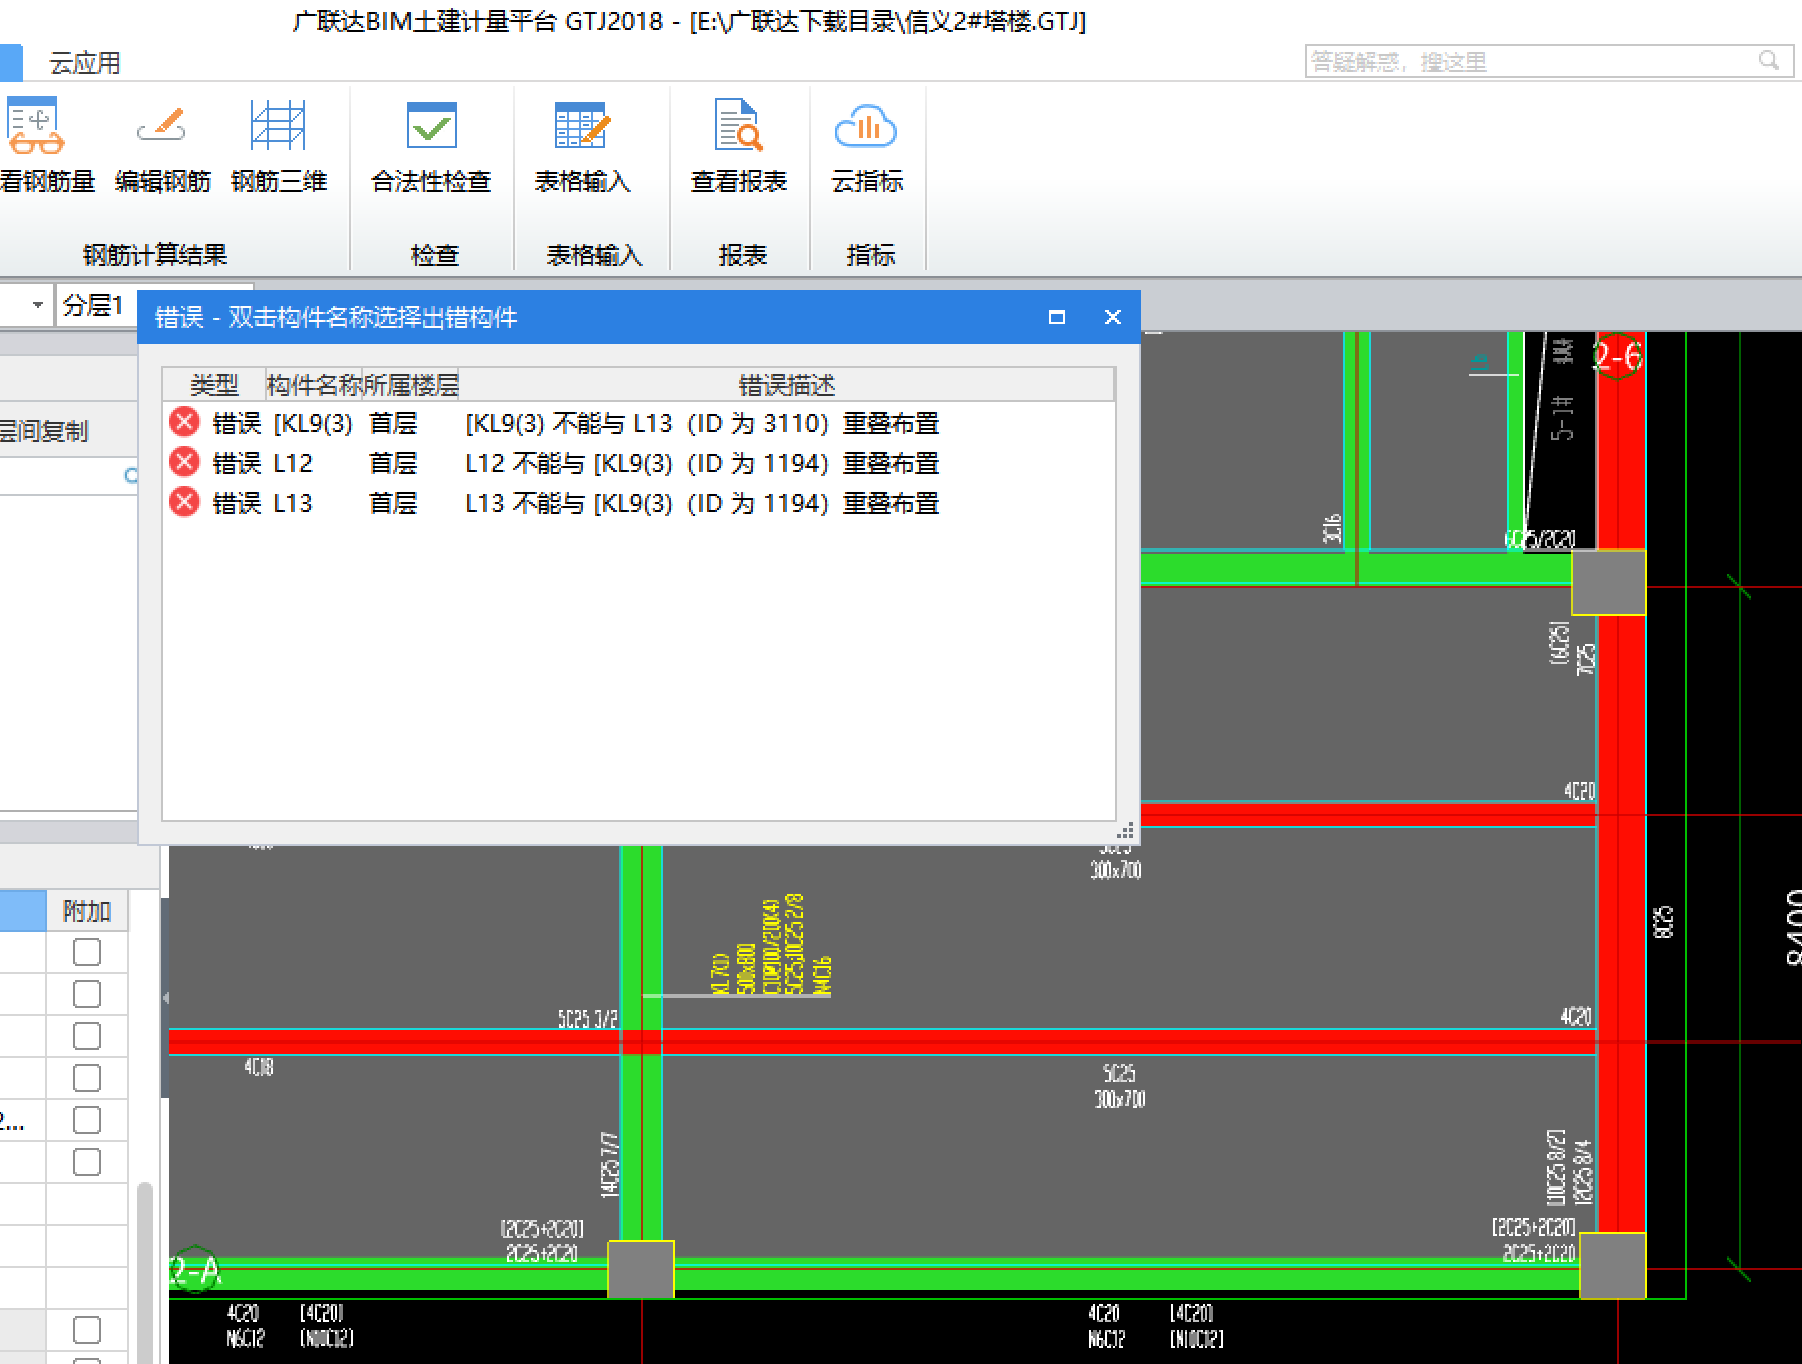Click the 2-6 axis grid marker
1802x1364 pixels.
1618,356
